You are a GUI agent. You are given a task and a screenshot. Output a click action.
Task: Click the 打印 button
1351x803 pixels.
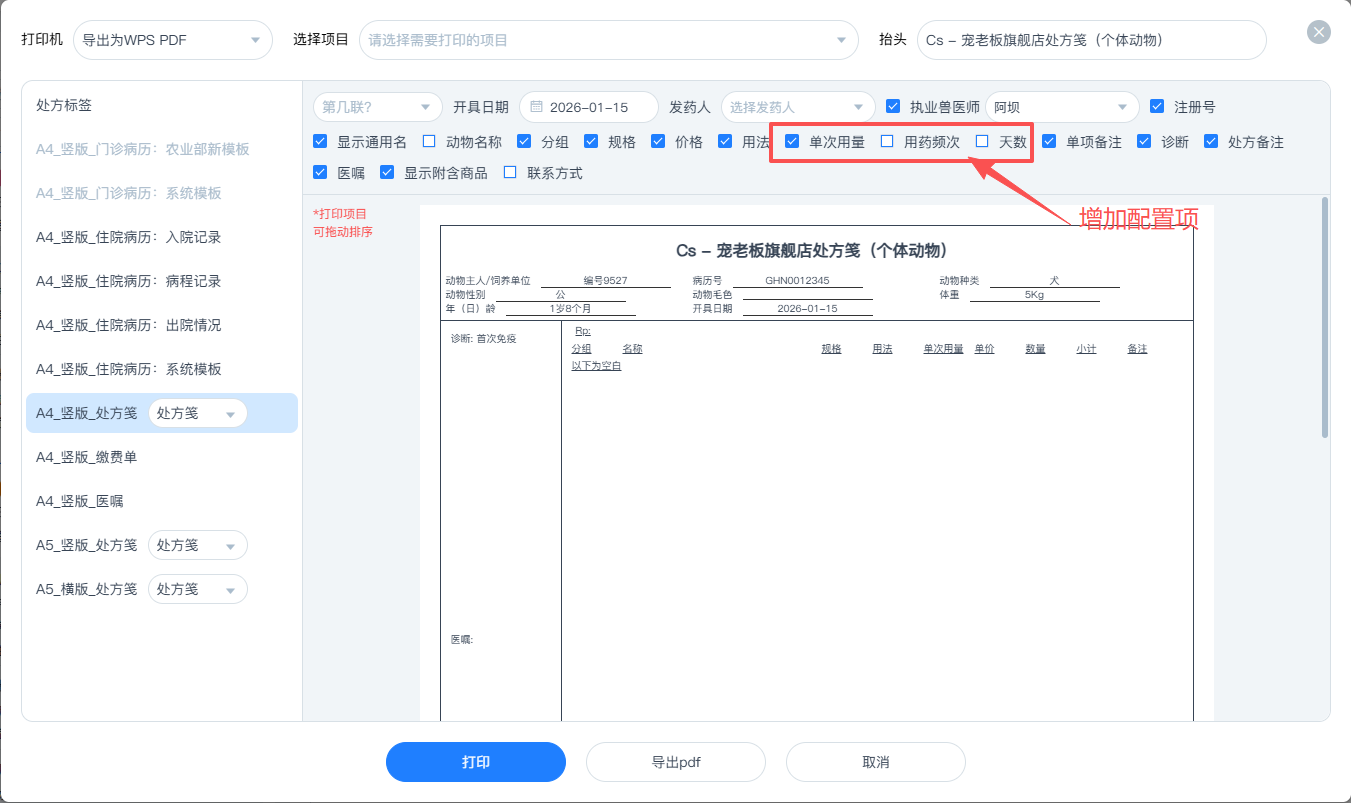[x=476, y=762]
